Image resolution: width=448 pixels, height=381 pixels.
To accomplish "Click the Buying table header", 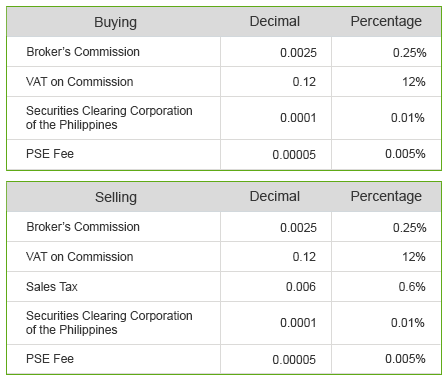I will (115, 22).
